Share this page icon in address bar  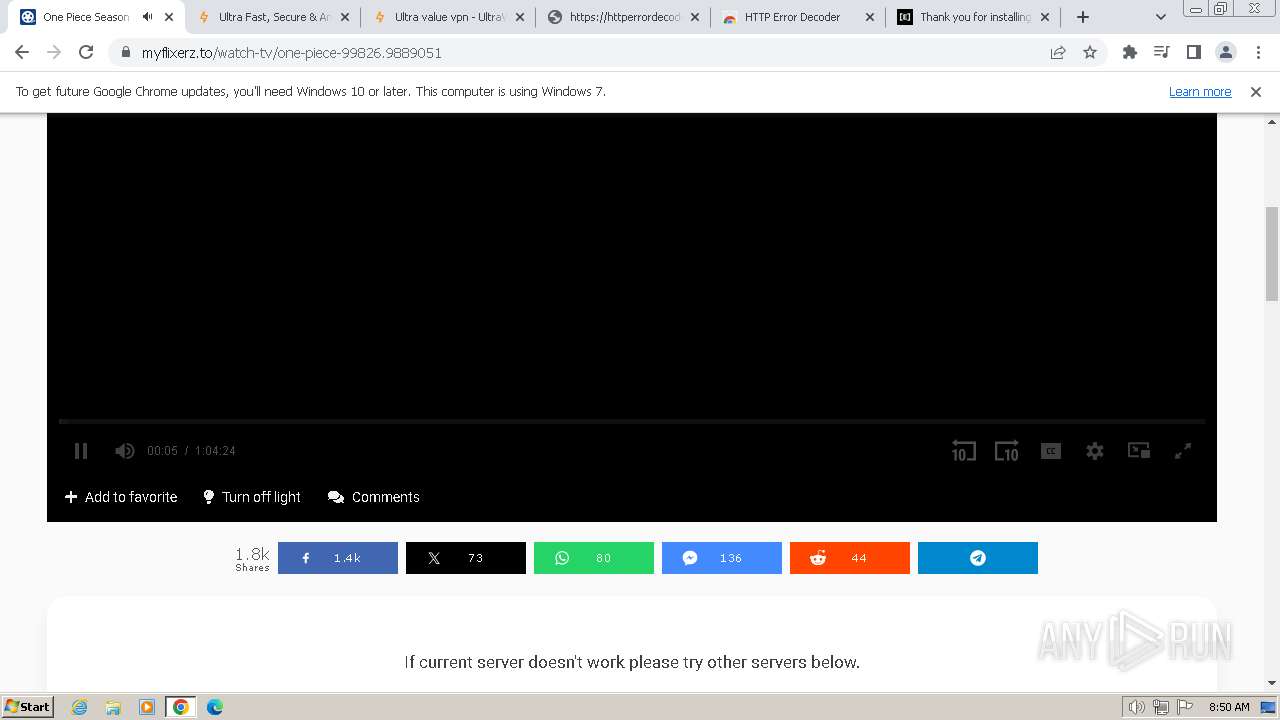coord(1058,53)
